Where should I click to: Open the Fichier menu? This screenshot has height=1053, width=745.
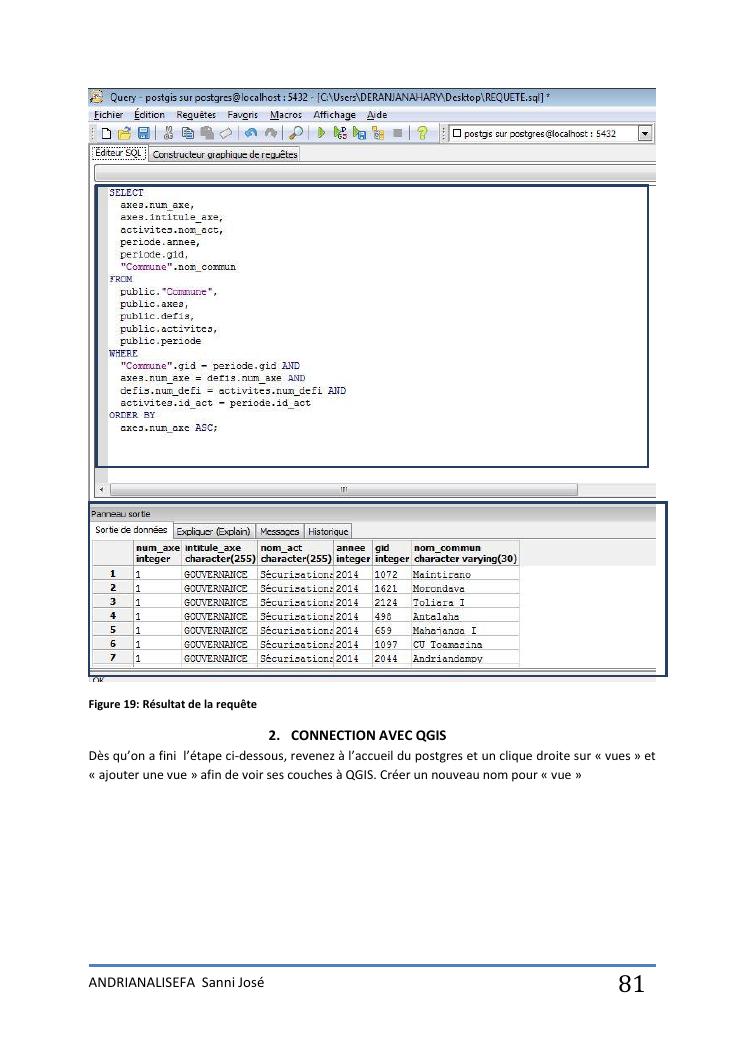tap(108, 115)
